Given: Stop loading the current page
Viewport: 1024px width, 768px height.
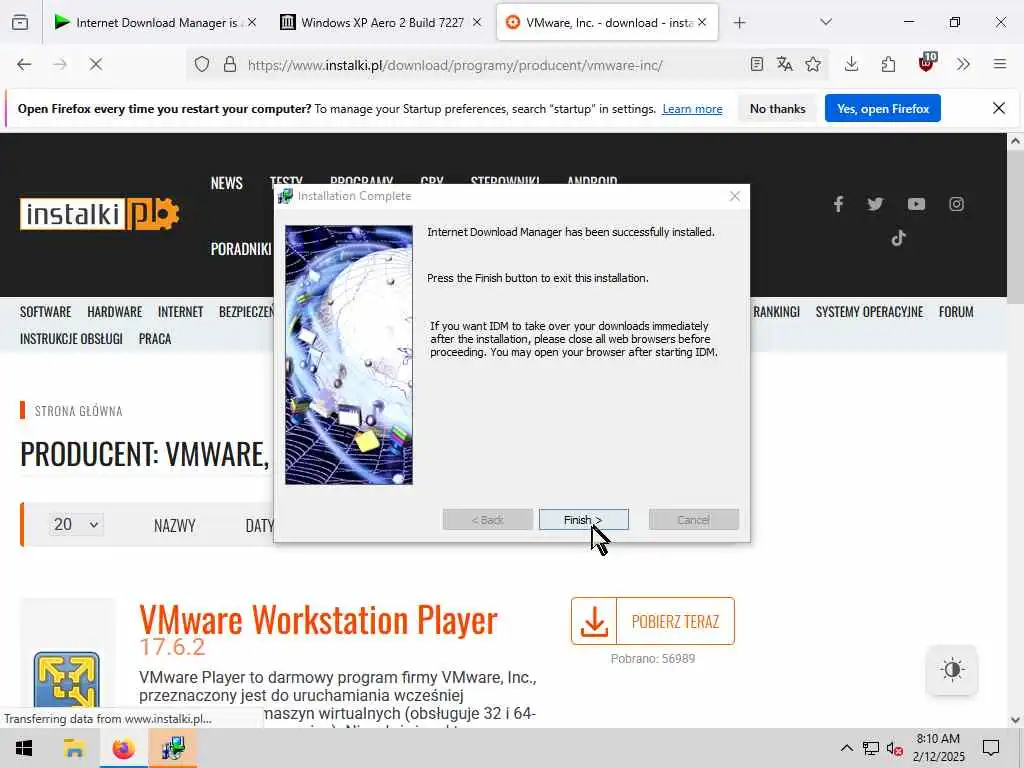Looking at the screenshot, I should pyautogui.click(x=95, y=65).
